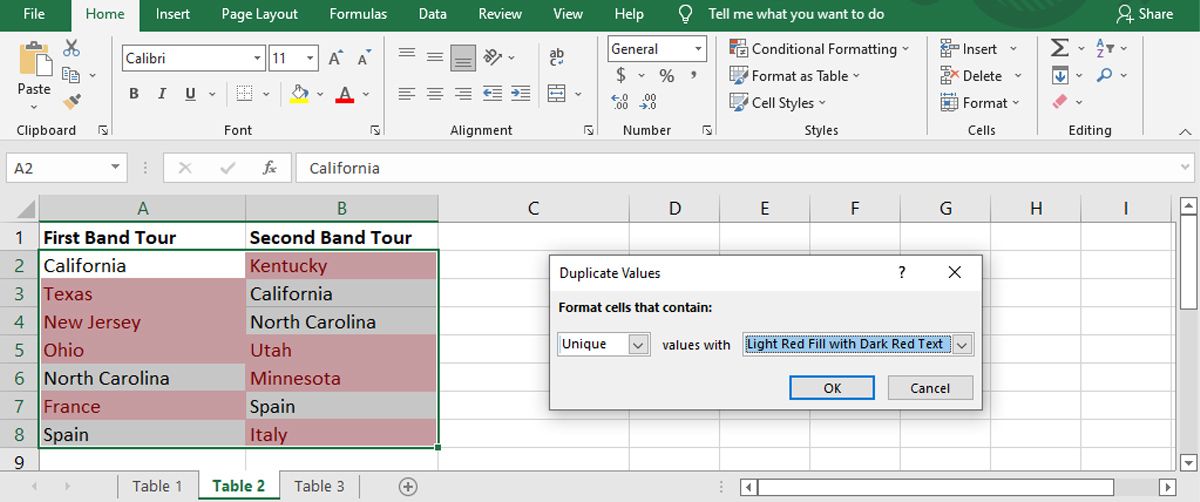
Task: Click the Merge & Center icon
Action: tap(557, 94)
